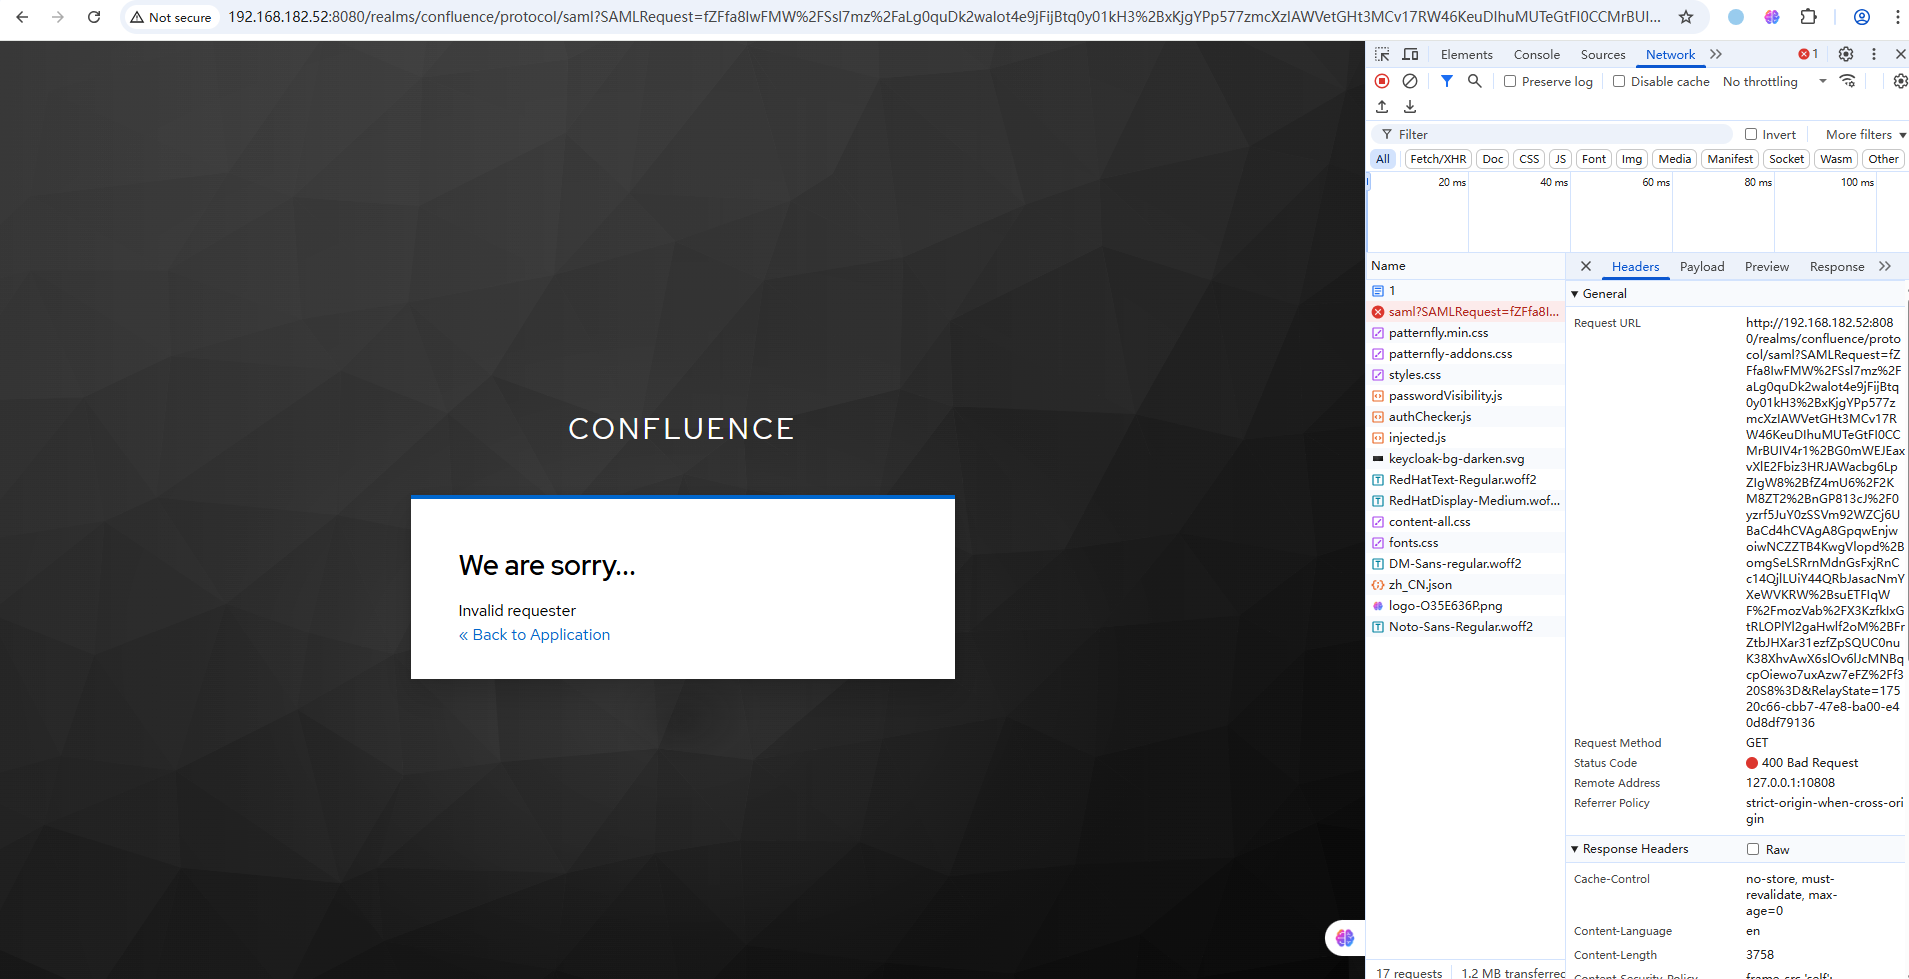Image resolution: width=1909 pixels, height=979 pixels.
Task: Select logo-O35E636P.png request
Action: click(x=1465, y=606)
